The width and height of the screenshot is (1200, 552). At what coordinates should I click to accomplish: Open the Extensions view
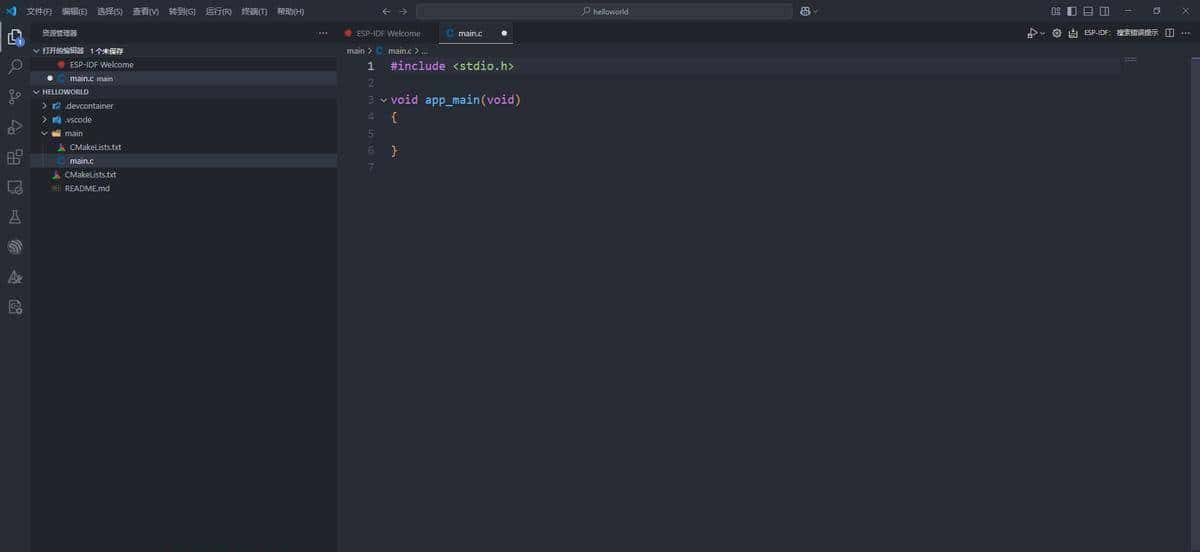pyautogui.click(x=15, y=157)
